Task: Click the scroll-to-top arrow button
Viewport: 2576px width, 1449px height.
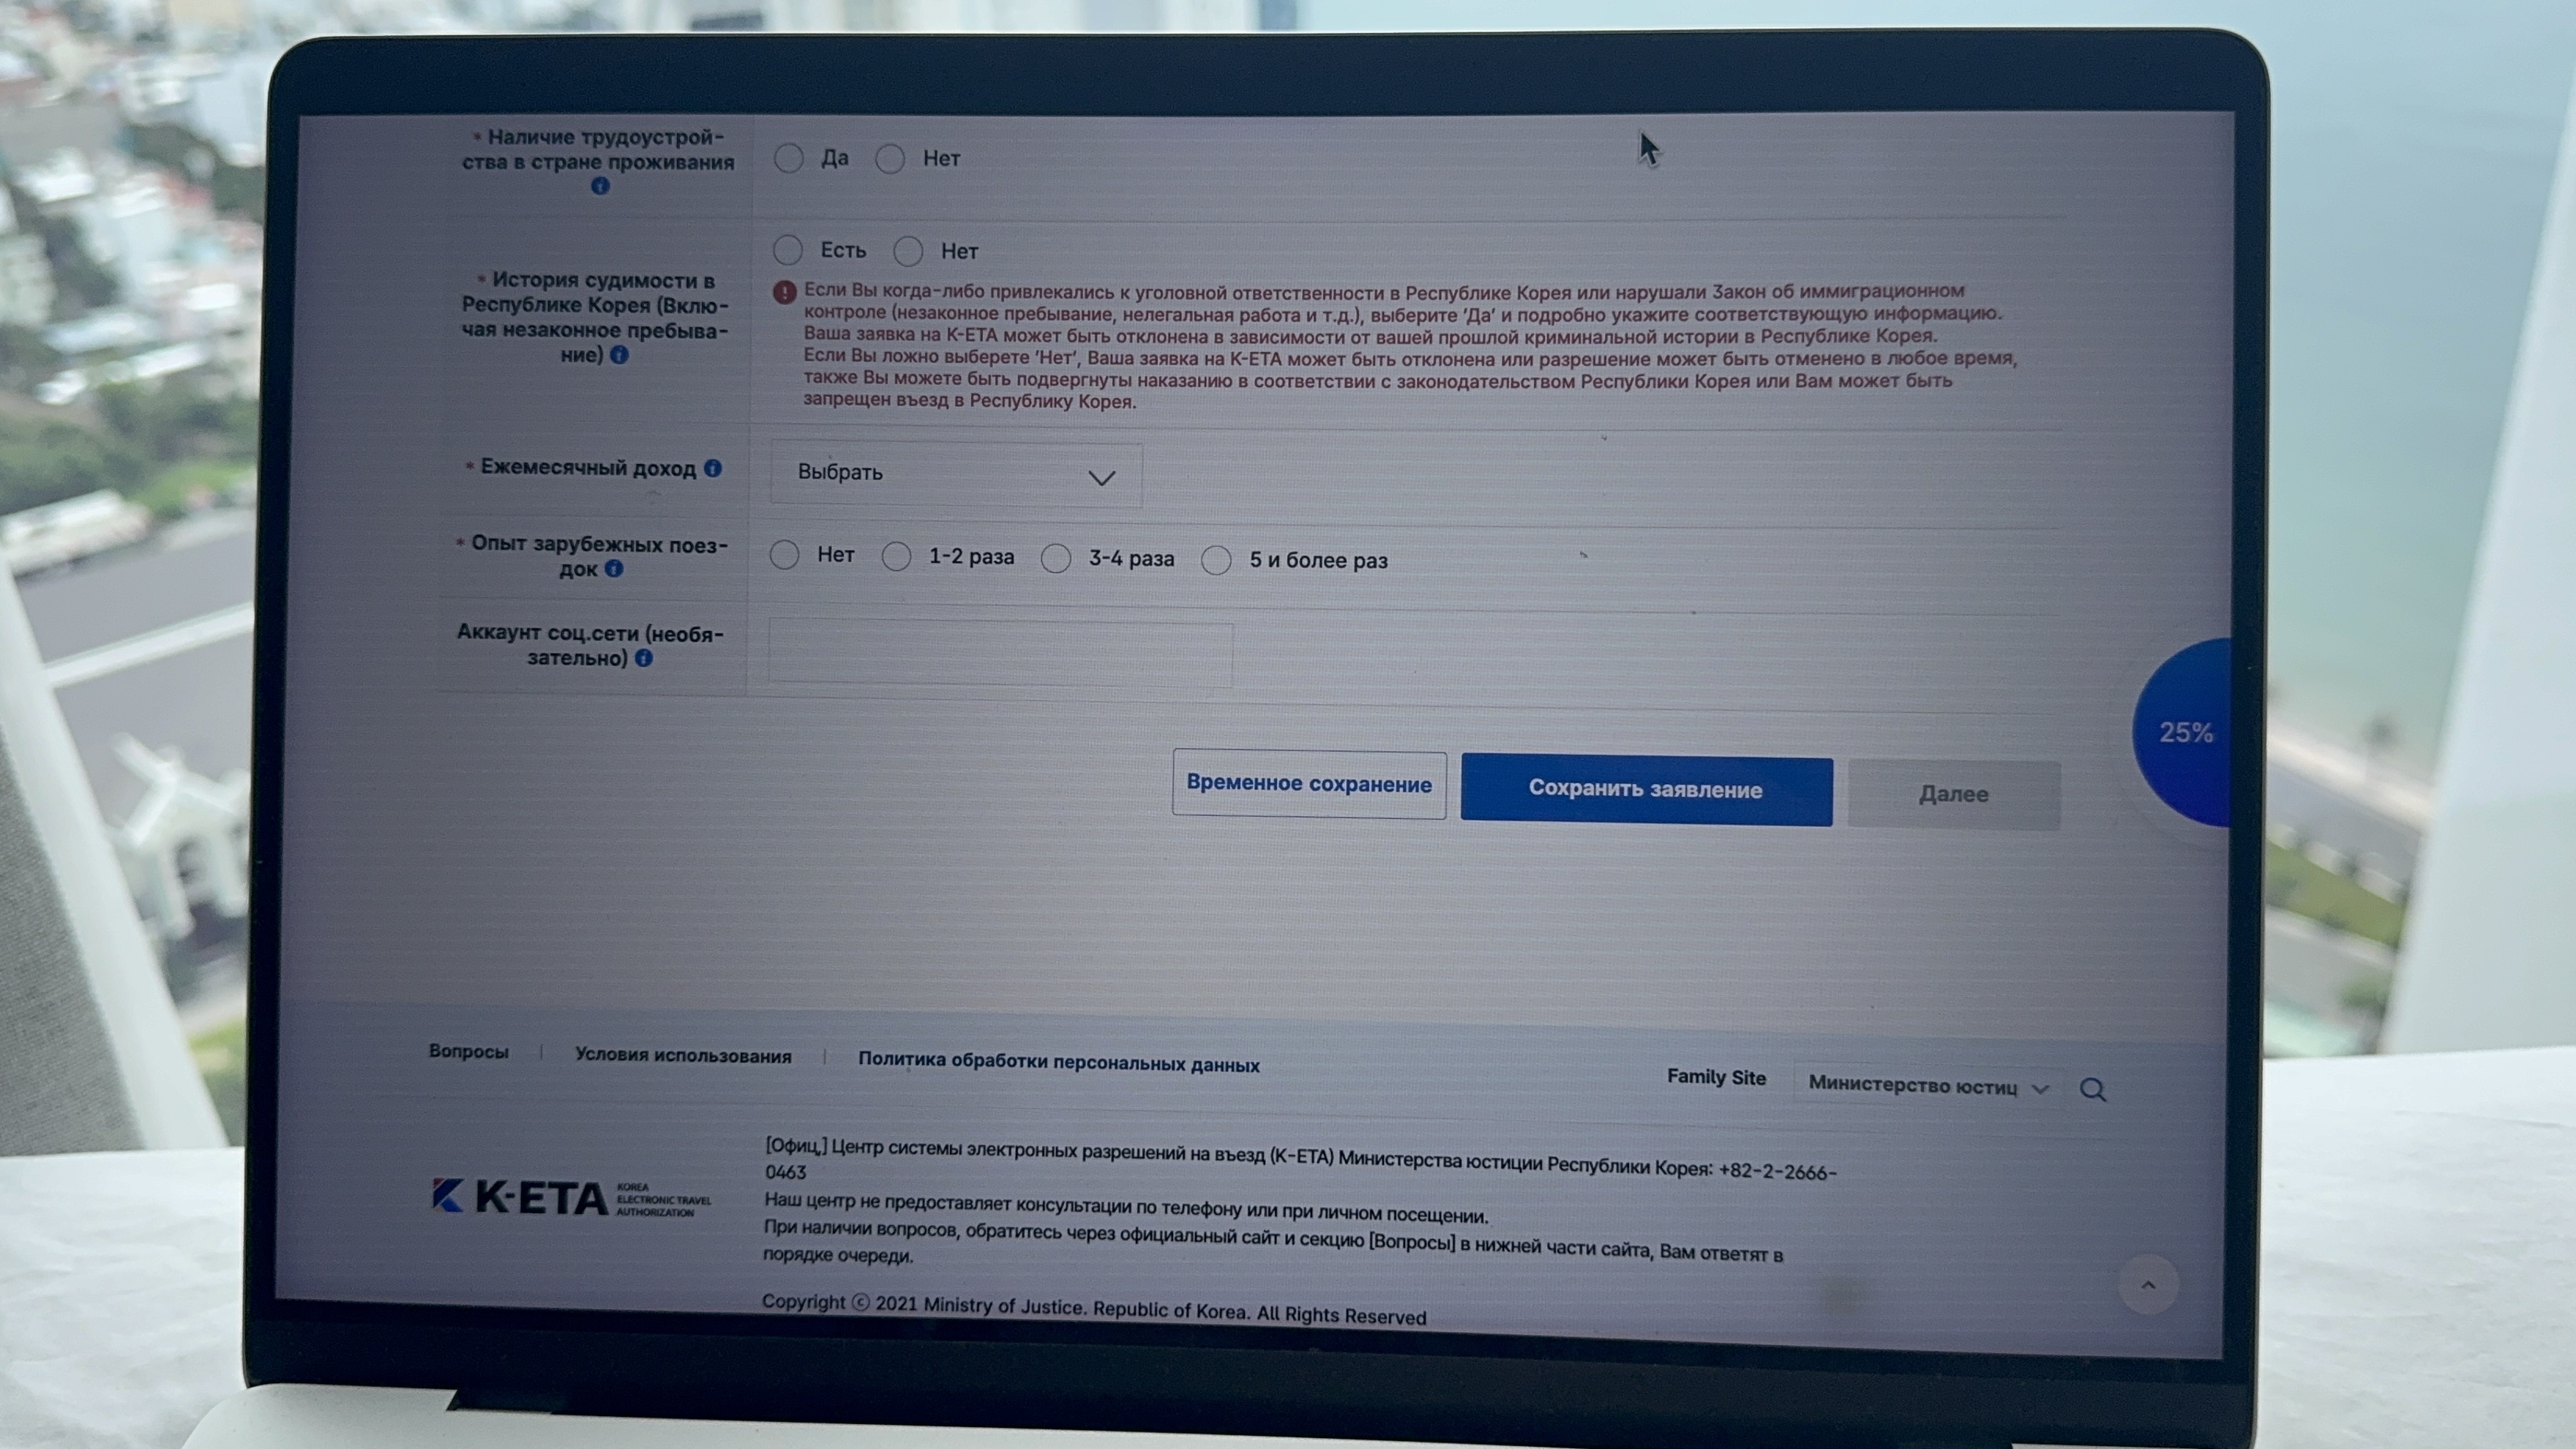Action: 2148,1285
